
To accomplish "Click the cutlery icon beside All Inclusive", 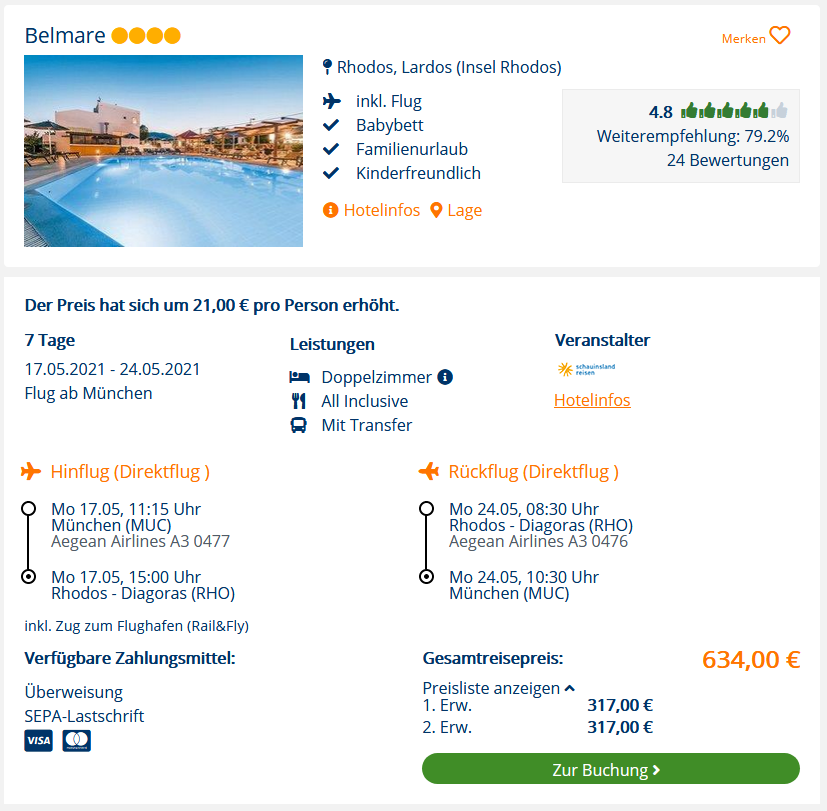I will (299, 401).
